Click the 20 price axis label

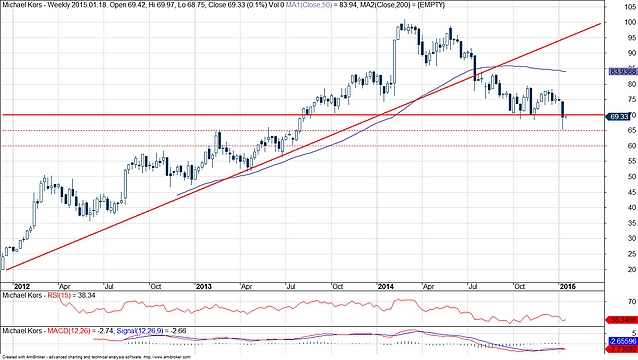click(x=632, y=270)
